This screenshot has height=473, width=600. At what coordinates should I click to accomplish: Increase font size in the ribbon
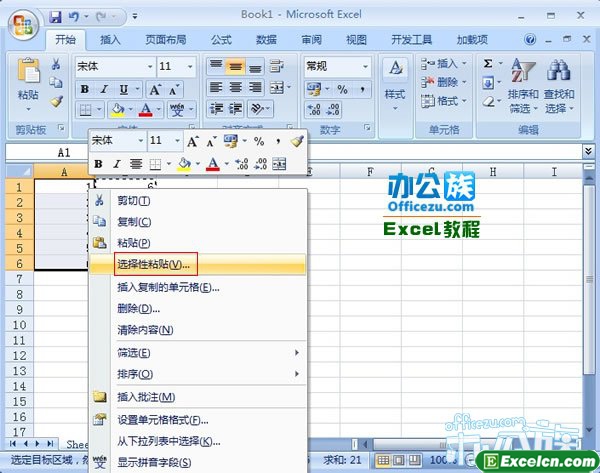pyautogui.click(x=155, y=90)
